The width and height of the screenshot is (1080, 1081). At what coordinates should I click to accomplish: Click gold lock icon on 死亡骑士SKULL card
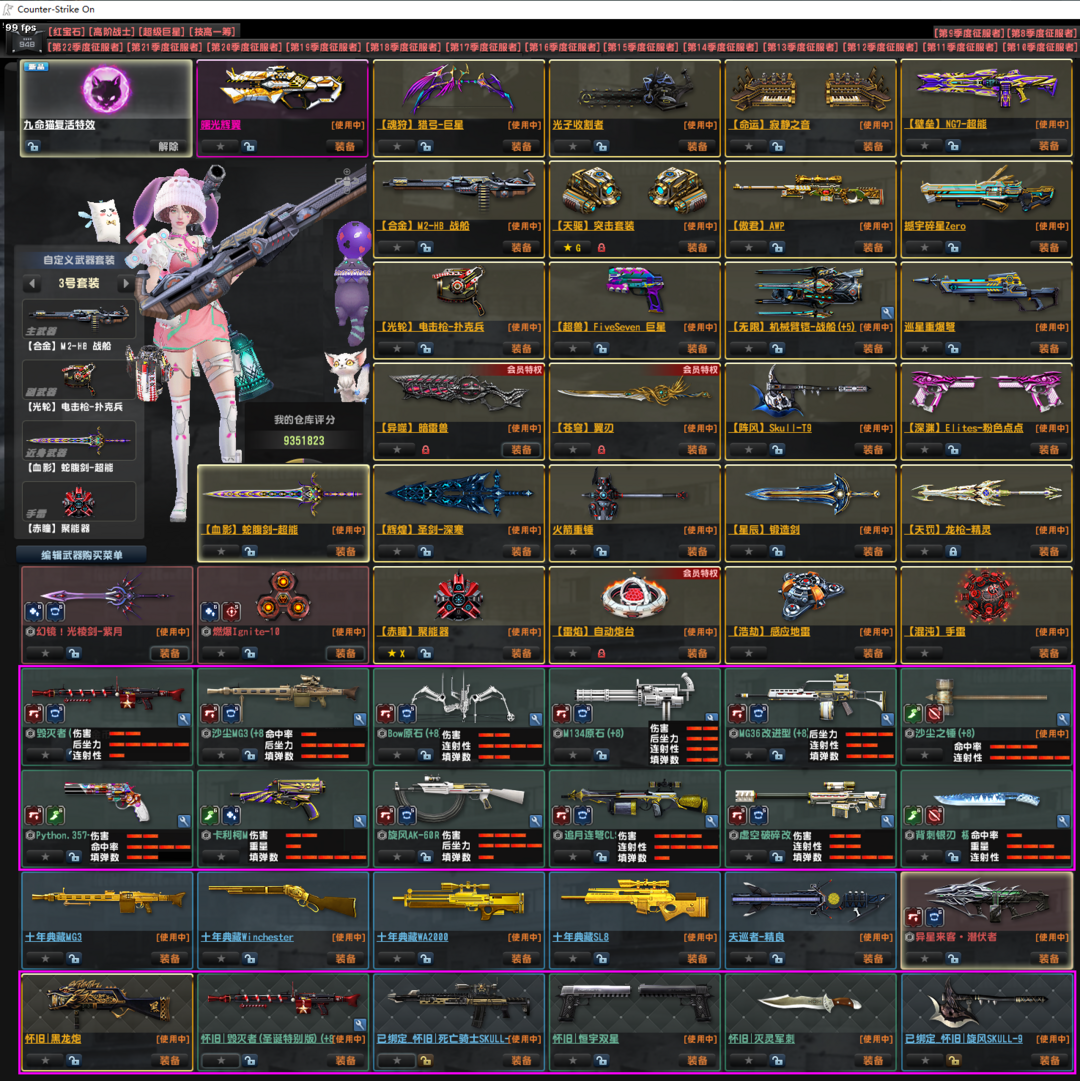[x=426, y=1060]
